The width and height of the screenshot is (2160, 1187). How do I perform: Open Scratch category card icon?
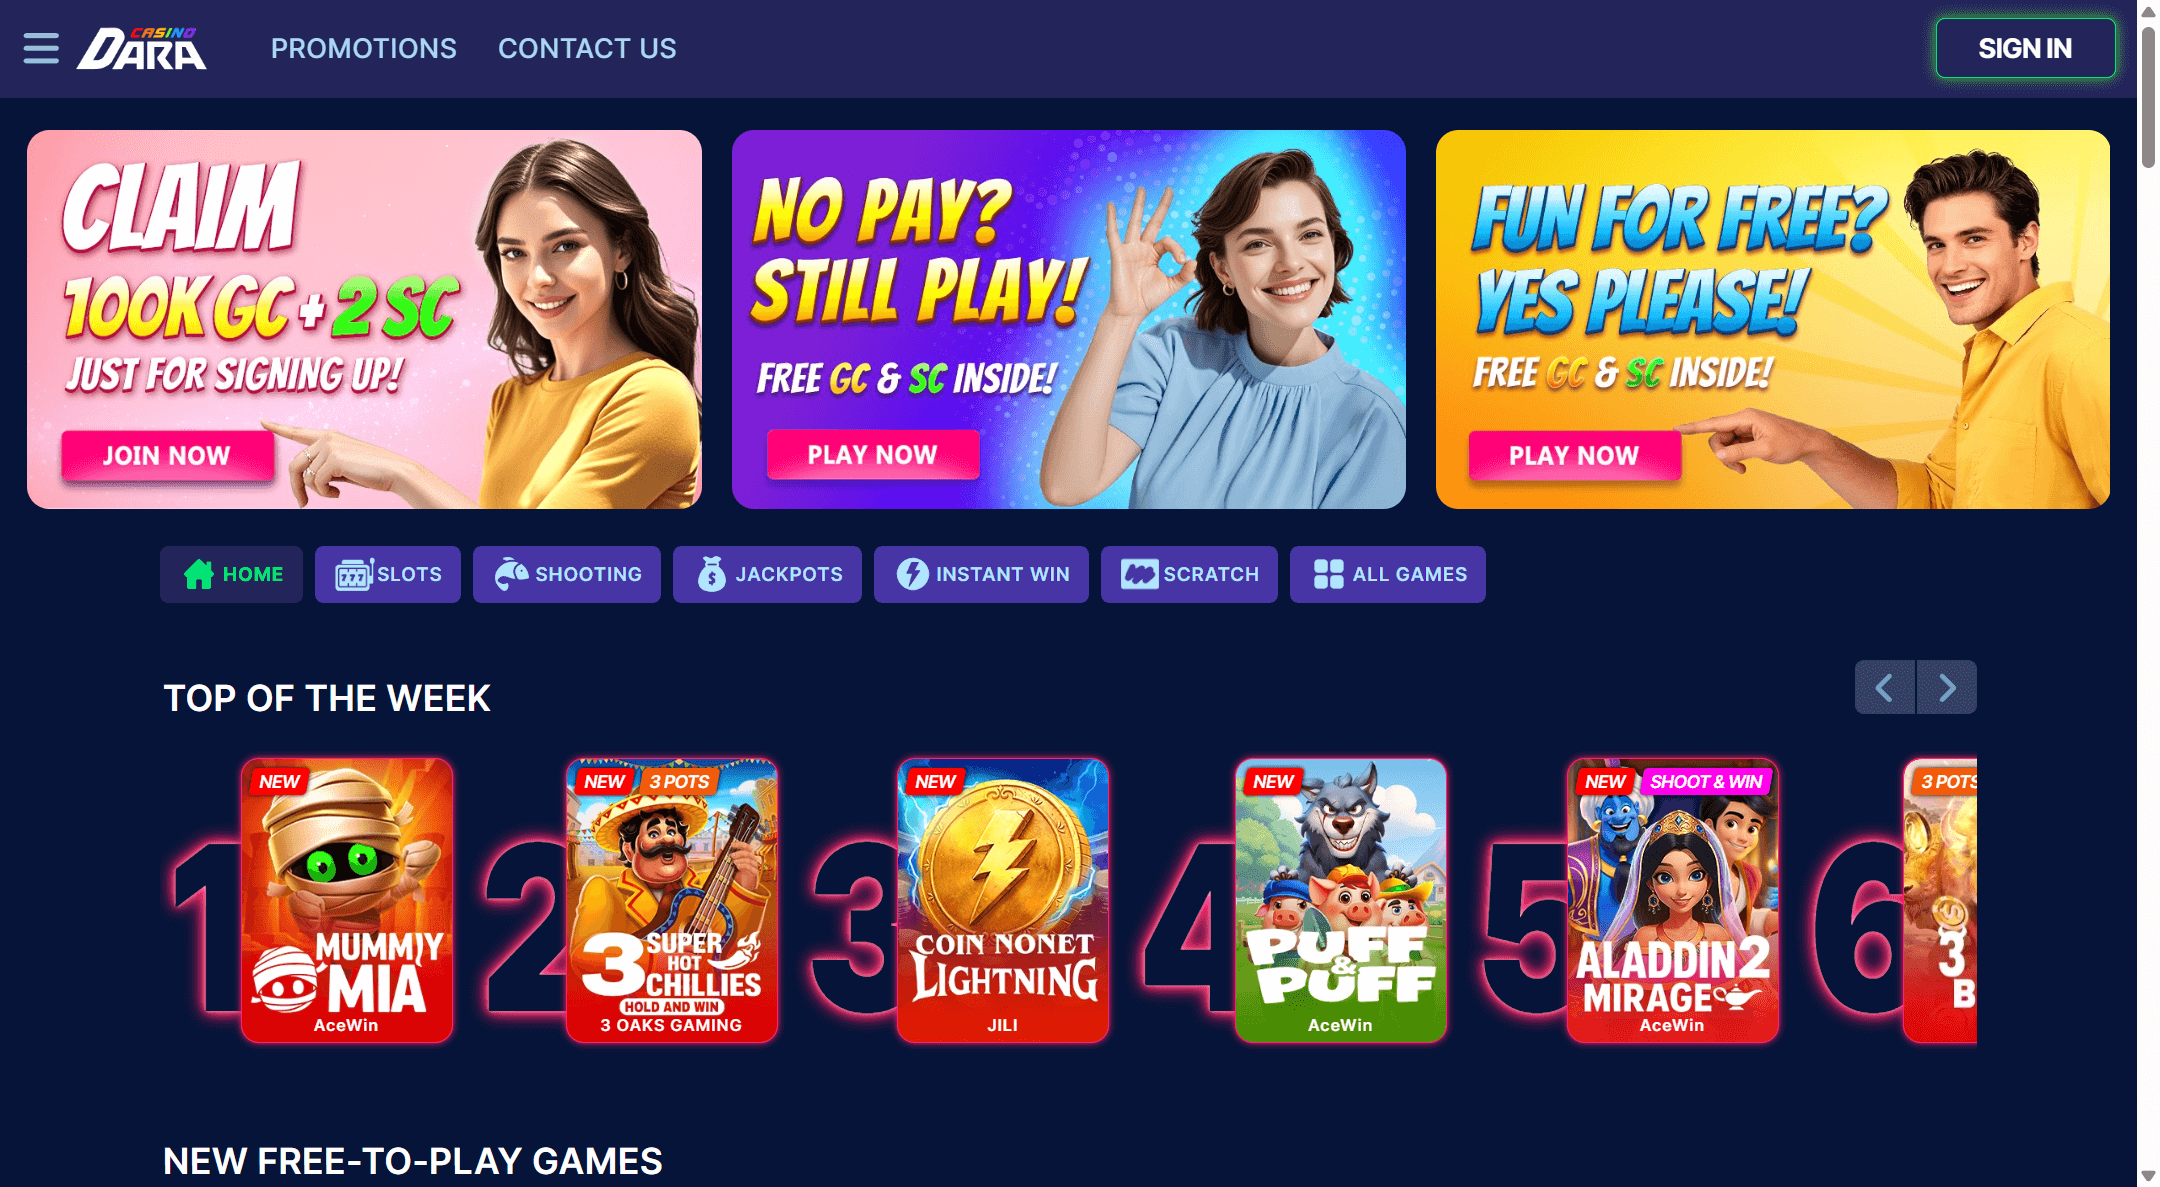tap(1139, 574)
